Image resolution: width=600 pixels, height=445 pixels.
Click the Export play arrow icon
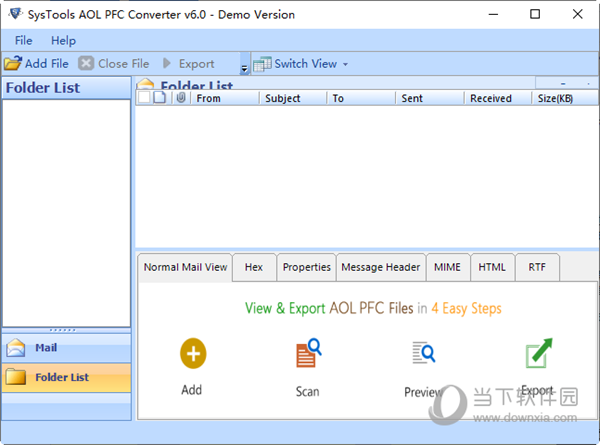click(166, 63)
